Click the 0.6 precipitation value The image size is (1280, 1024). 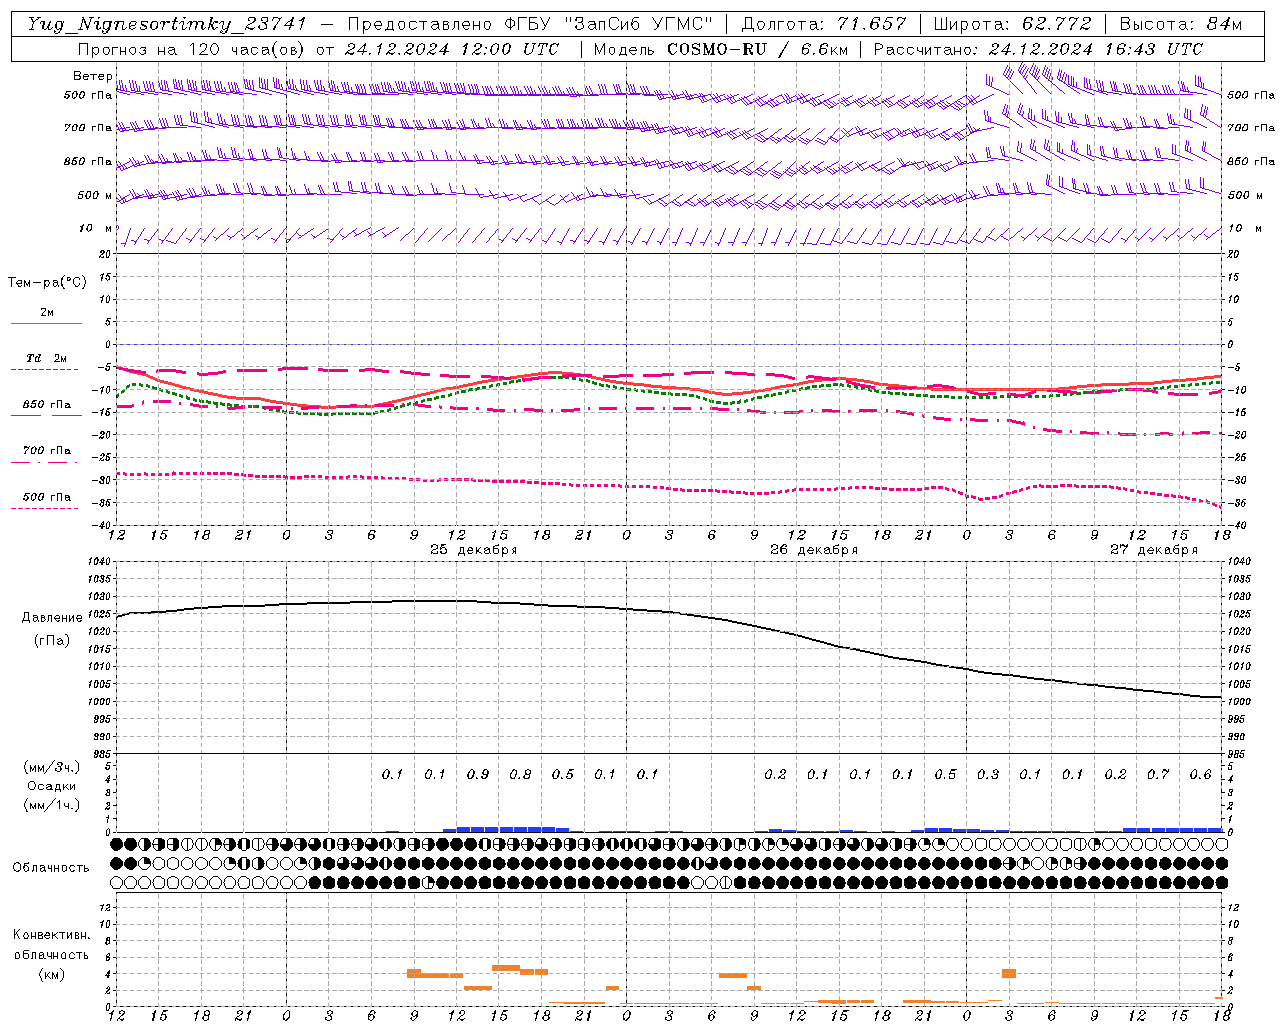tap(1200, 774)
